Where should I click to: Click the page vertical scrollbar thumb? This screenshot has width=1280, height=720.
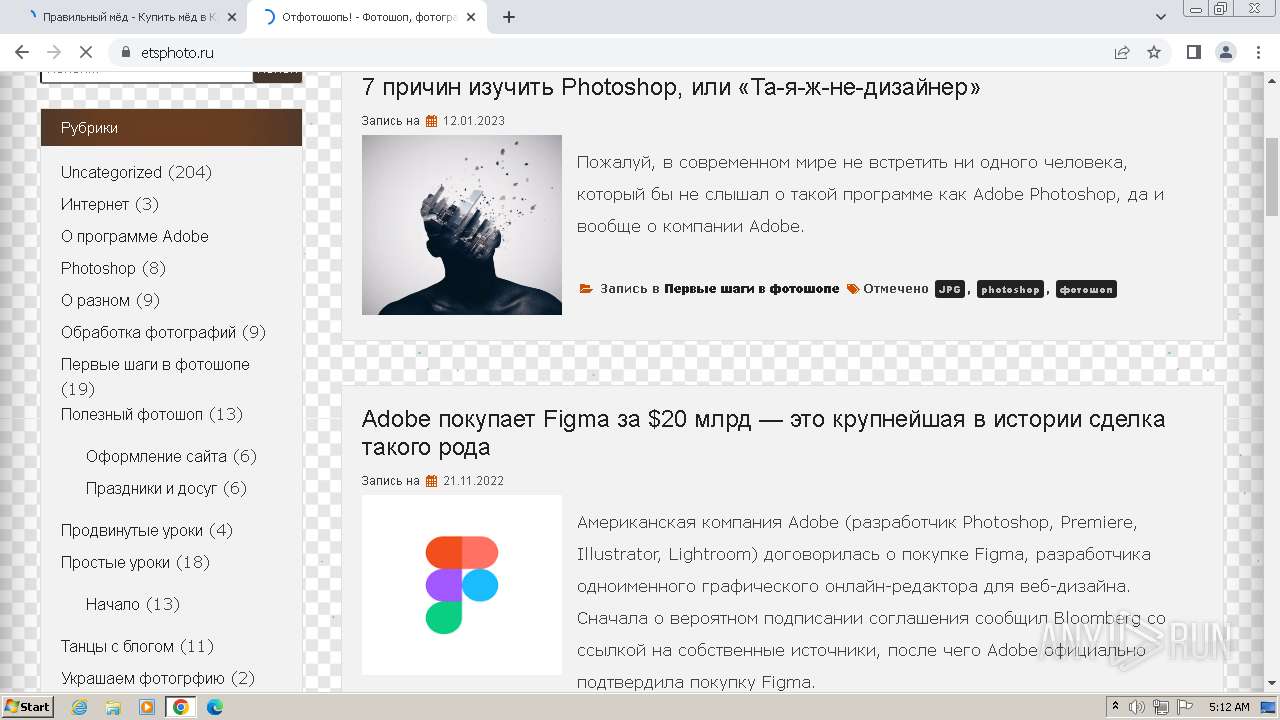point(1272,177)
